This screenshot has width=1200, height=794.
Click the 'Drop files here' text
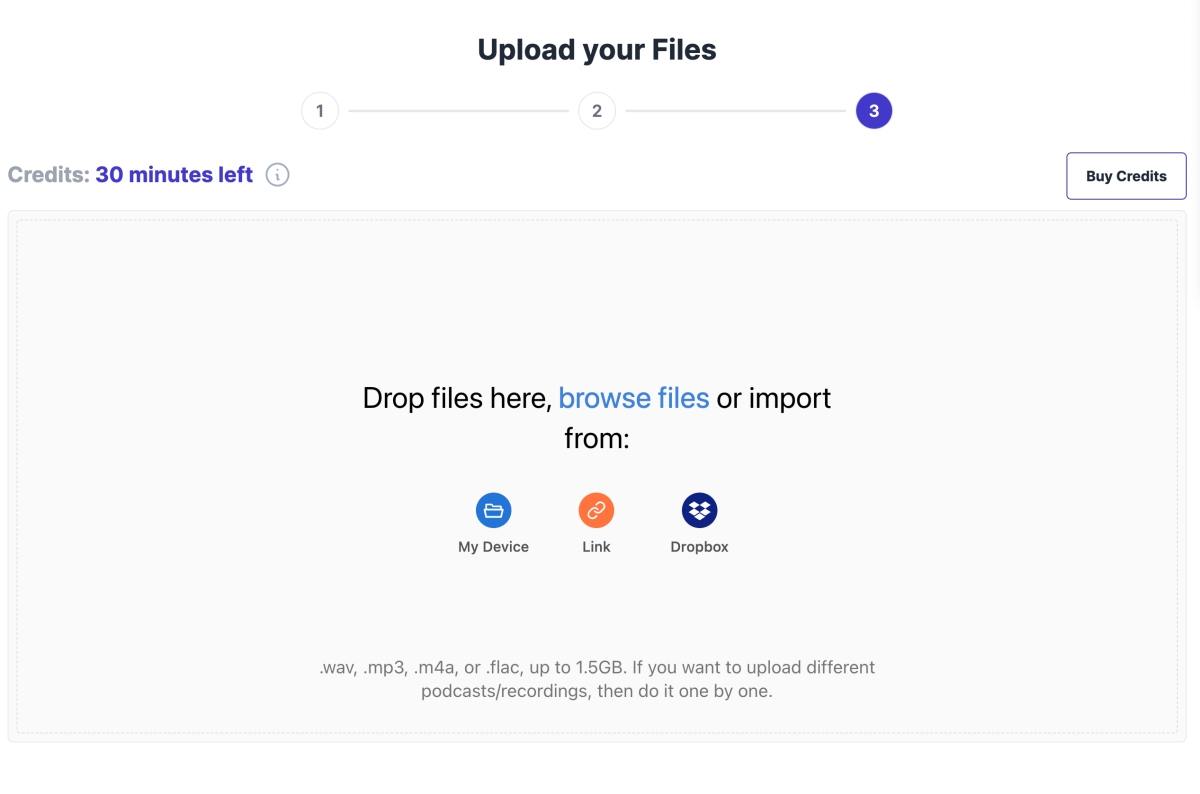457,398
